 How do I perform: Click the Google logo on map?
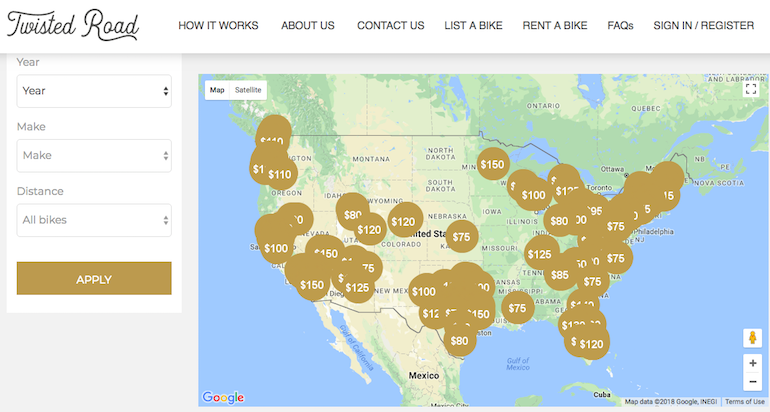tap(223, 398)
